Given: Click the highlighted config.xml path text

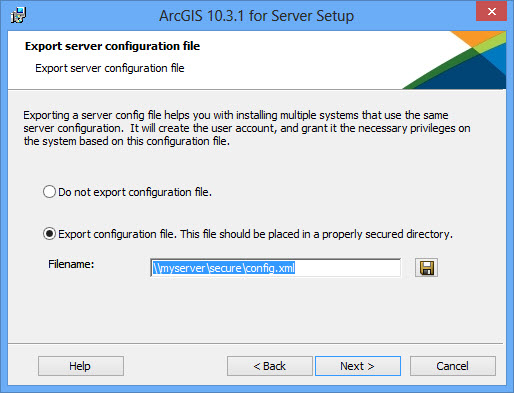Looking at the screenshot, I should 224,268.
